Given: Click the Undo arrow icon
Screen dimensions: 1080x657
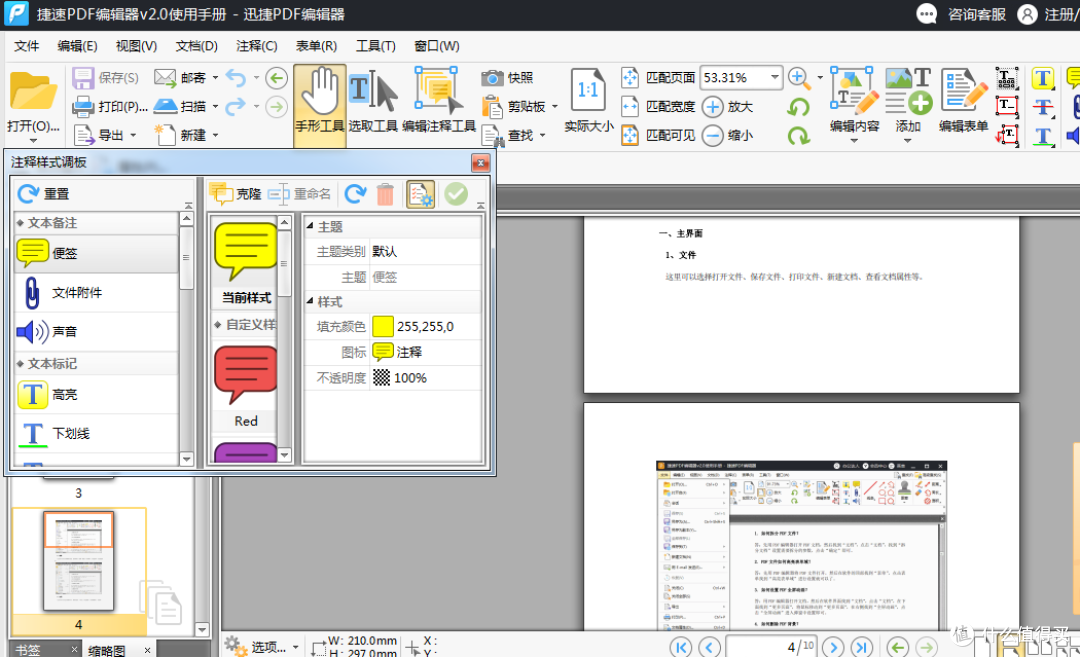Looking at the screenshot, I should pyautogui.click(x=236, y=78).
